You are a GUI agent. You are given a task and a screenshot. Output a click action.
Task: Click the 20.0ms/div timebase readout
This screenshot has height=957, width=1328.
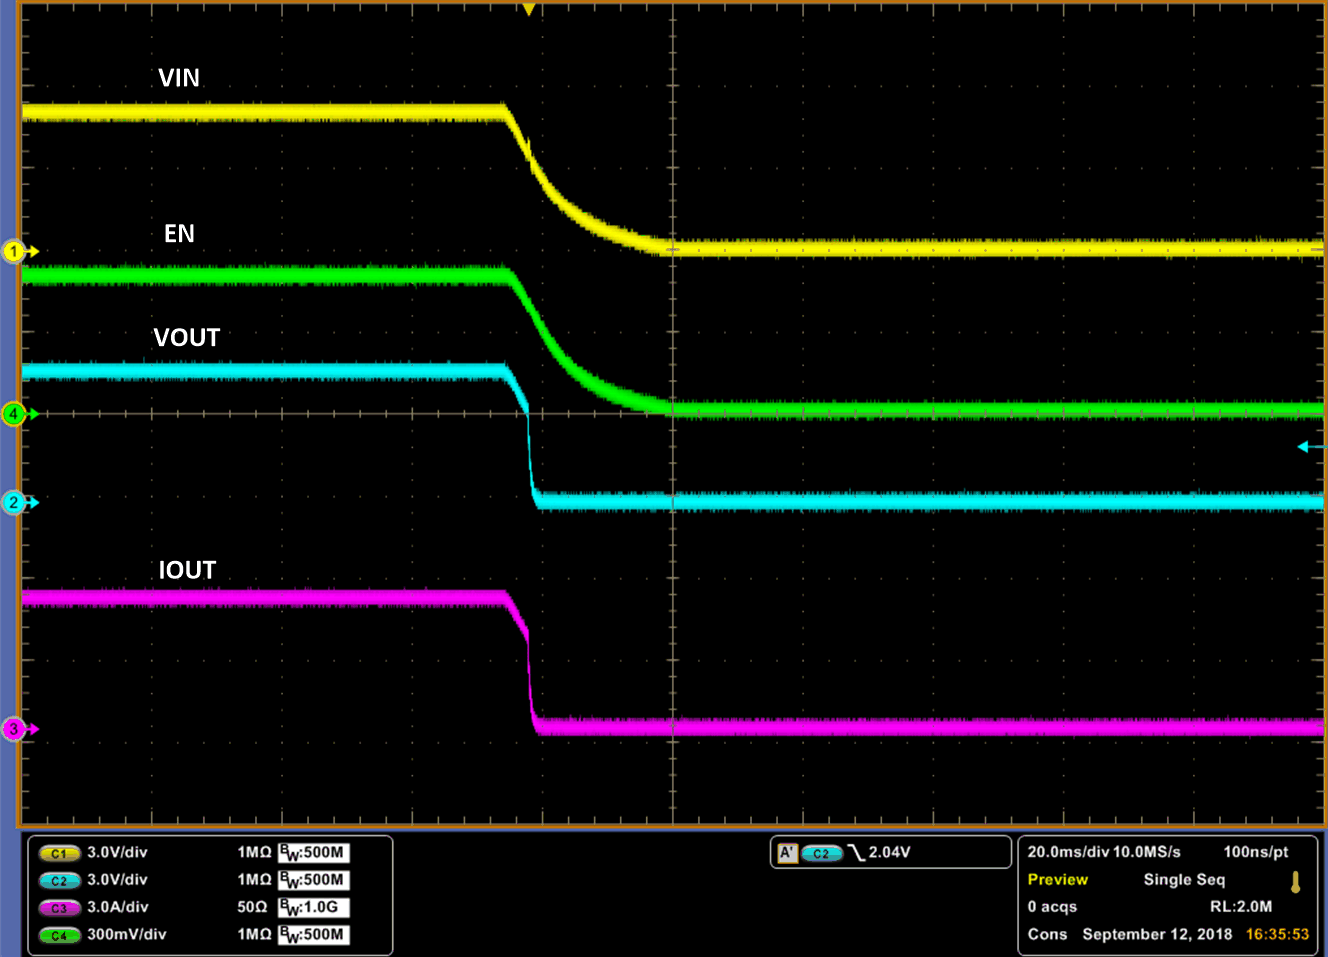click(1068, 852)
